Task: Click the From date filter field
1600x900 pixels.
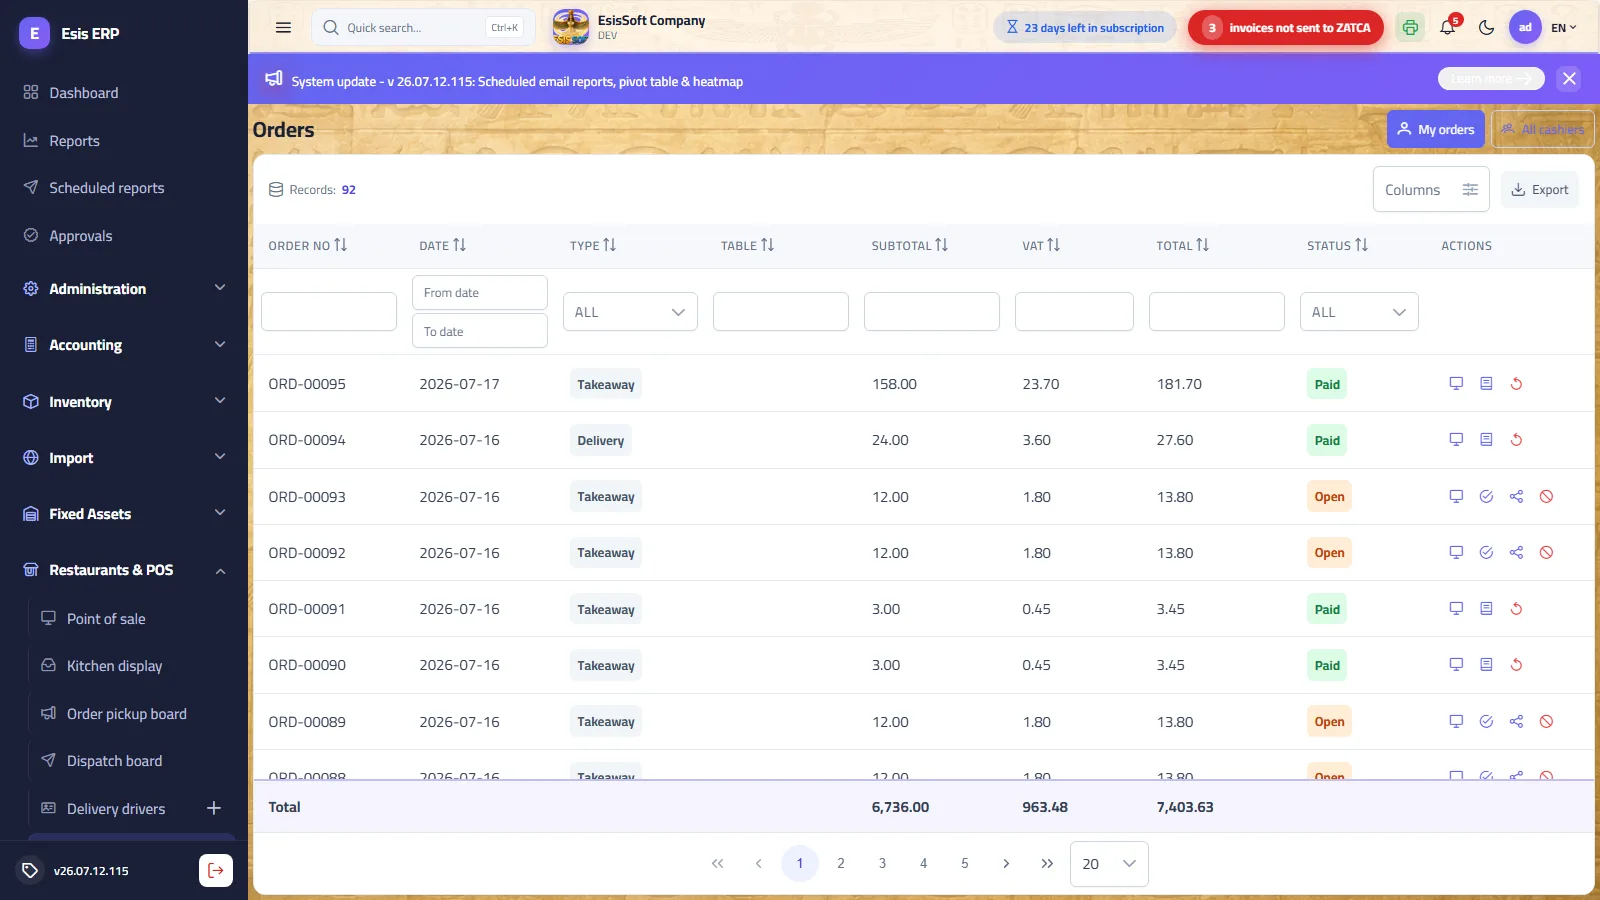Action: click(x=480, y=293)
